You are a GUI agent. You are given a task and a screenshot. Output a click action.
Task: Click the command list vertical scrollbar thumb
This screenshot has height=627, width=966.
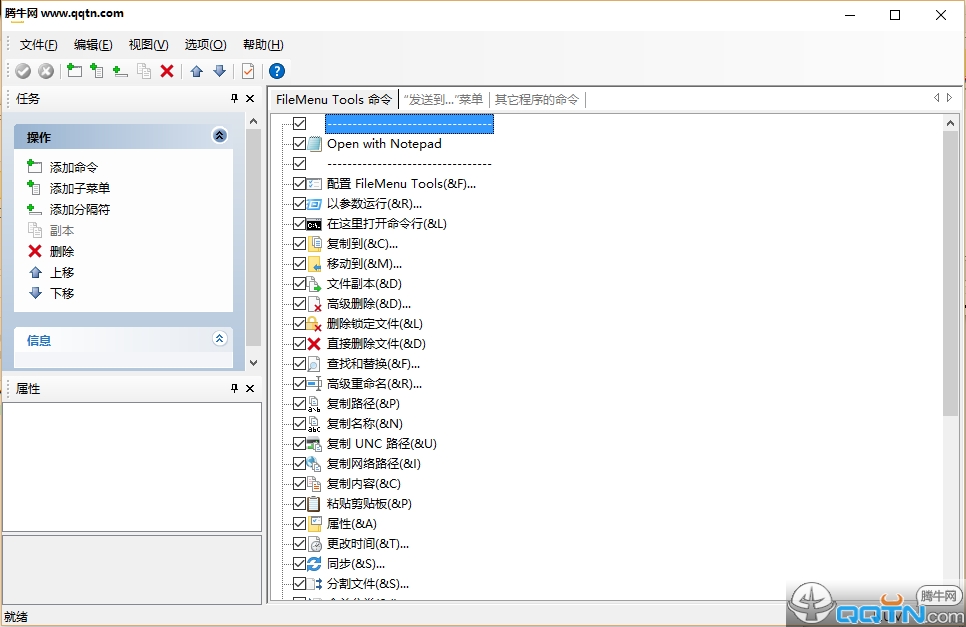(x=950, y=270)
